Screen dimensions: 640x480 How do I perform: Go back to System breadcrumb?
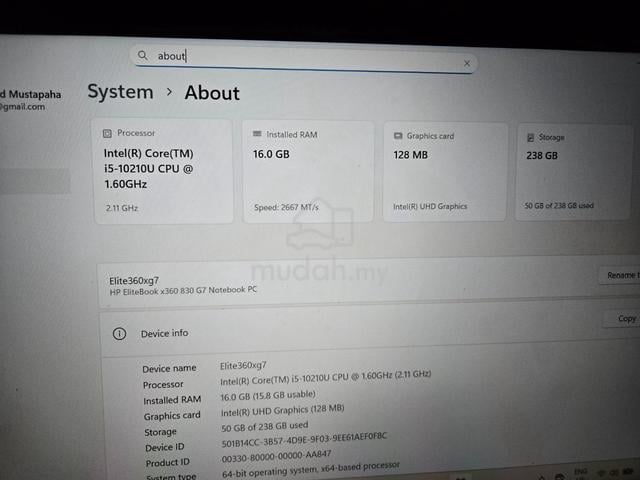point(120,91)
